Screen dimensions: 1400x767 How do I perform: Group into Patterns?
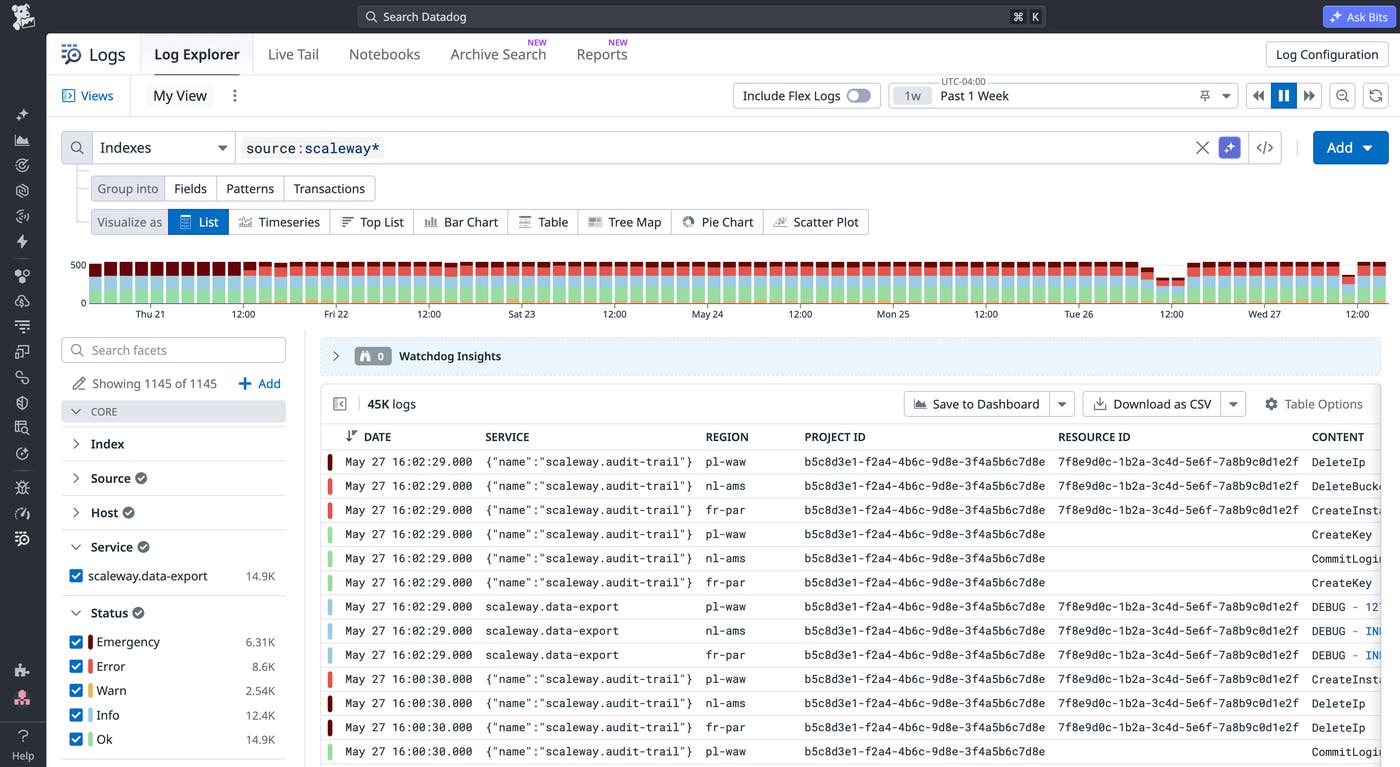pyautogui.click(x=250, y=188)
